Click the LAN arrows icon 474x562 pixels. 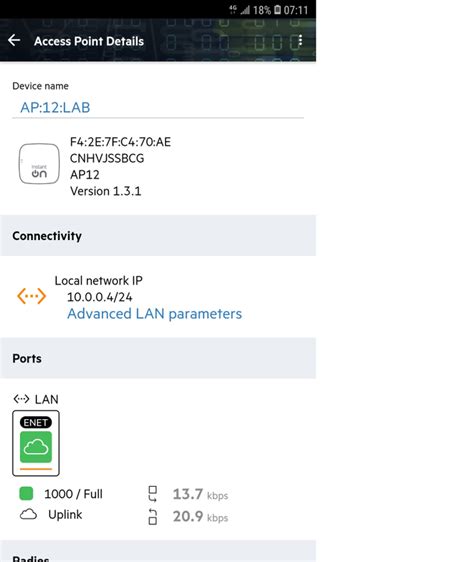coord(21,399)
